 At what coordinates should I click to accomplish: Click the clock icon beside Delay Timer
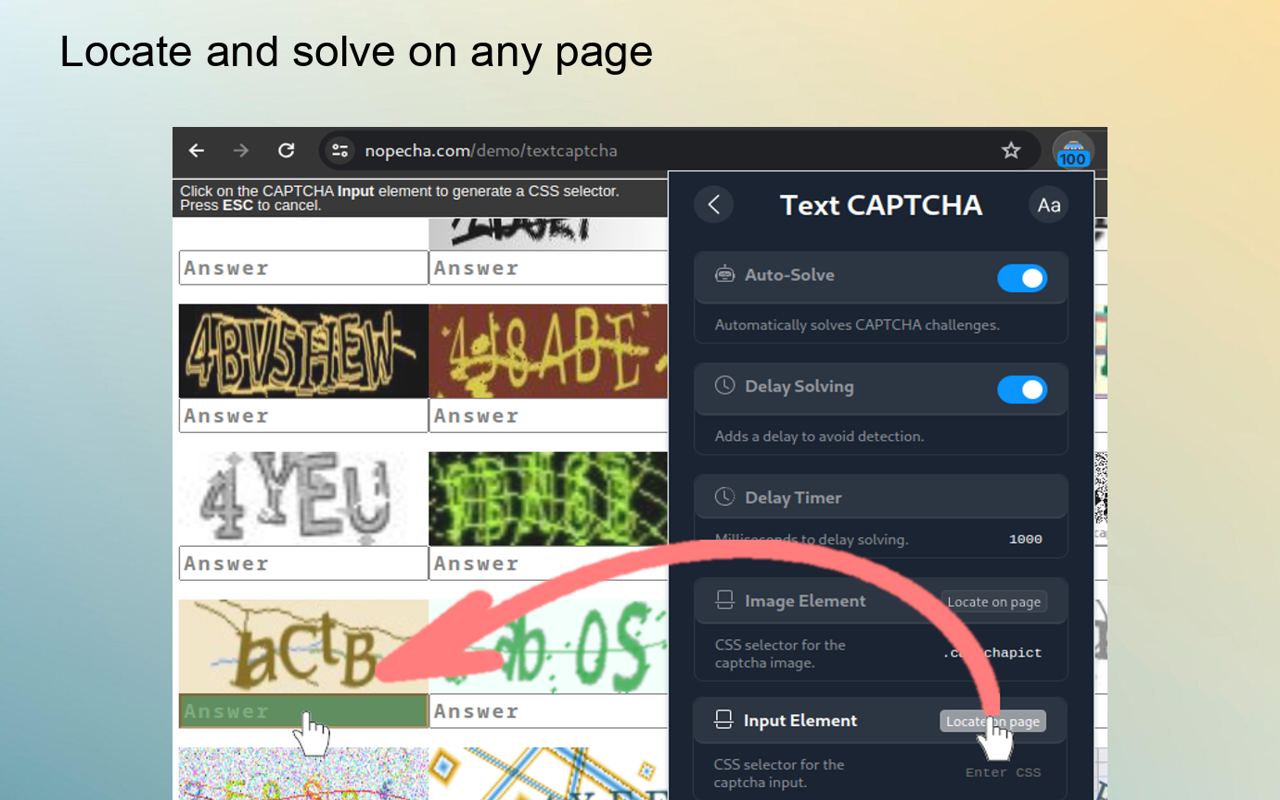(x=724, y=497)
